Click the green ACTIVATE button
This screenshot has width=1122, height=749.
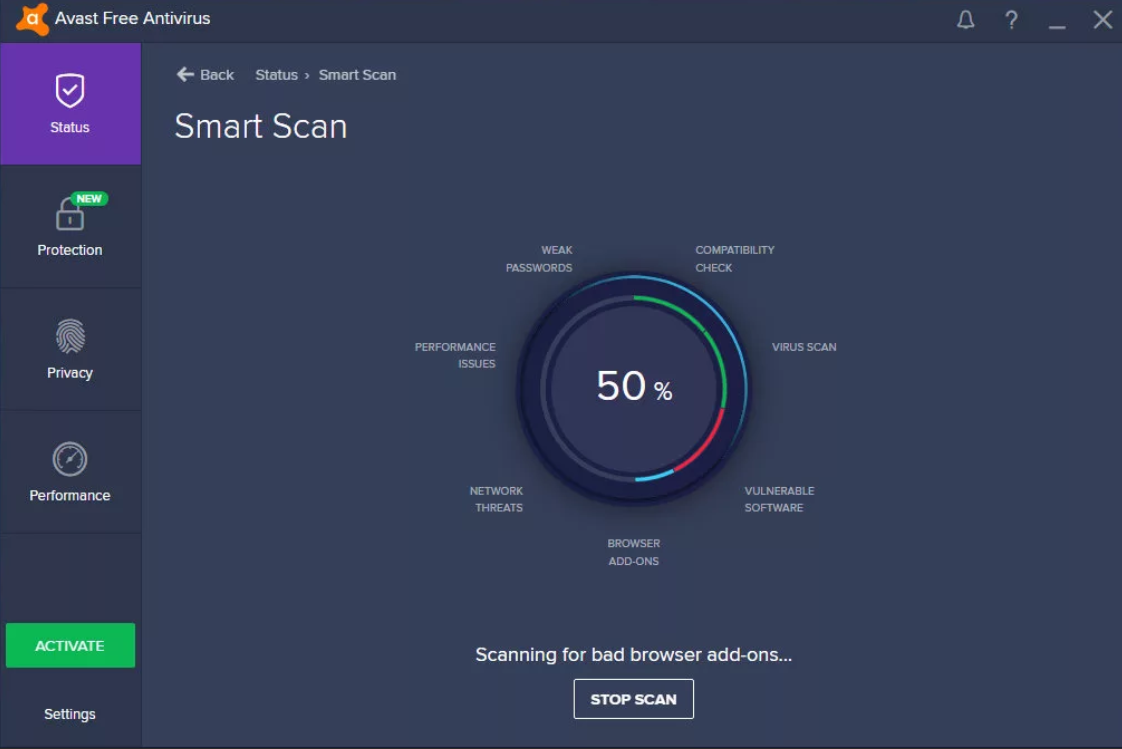70,645
